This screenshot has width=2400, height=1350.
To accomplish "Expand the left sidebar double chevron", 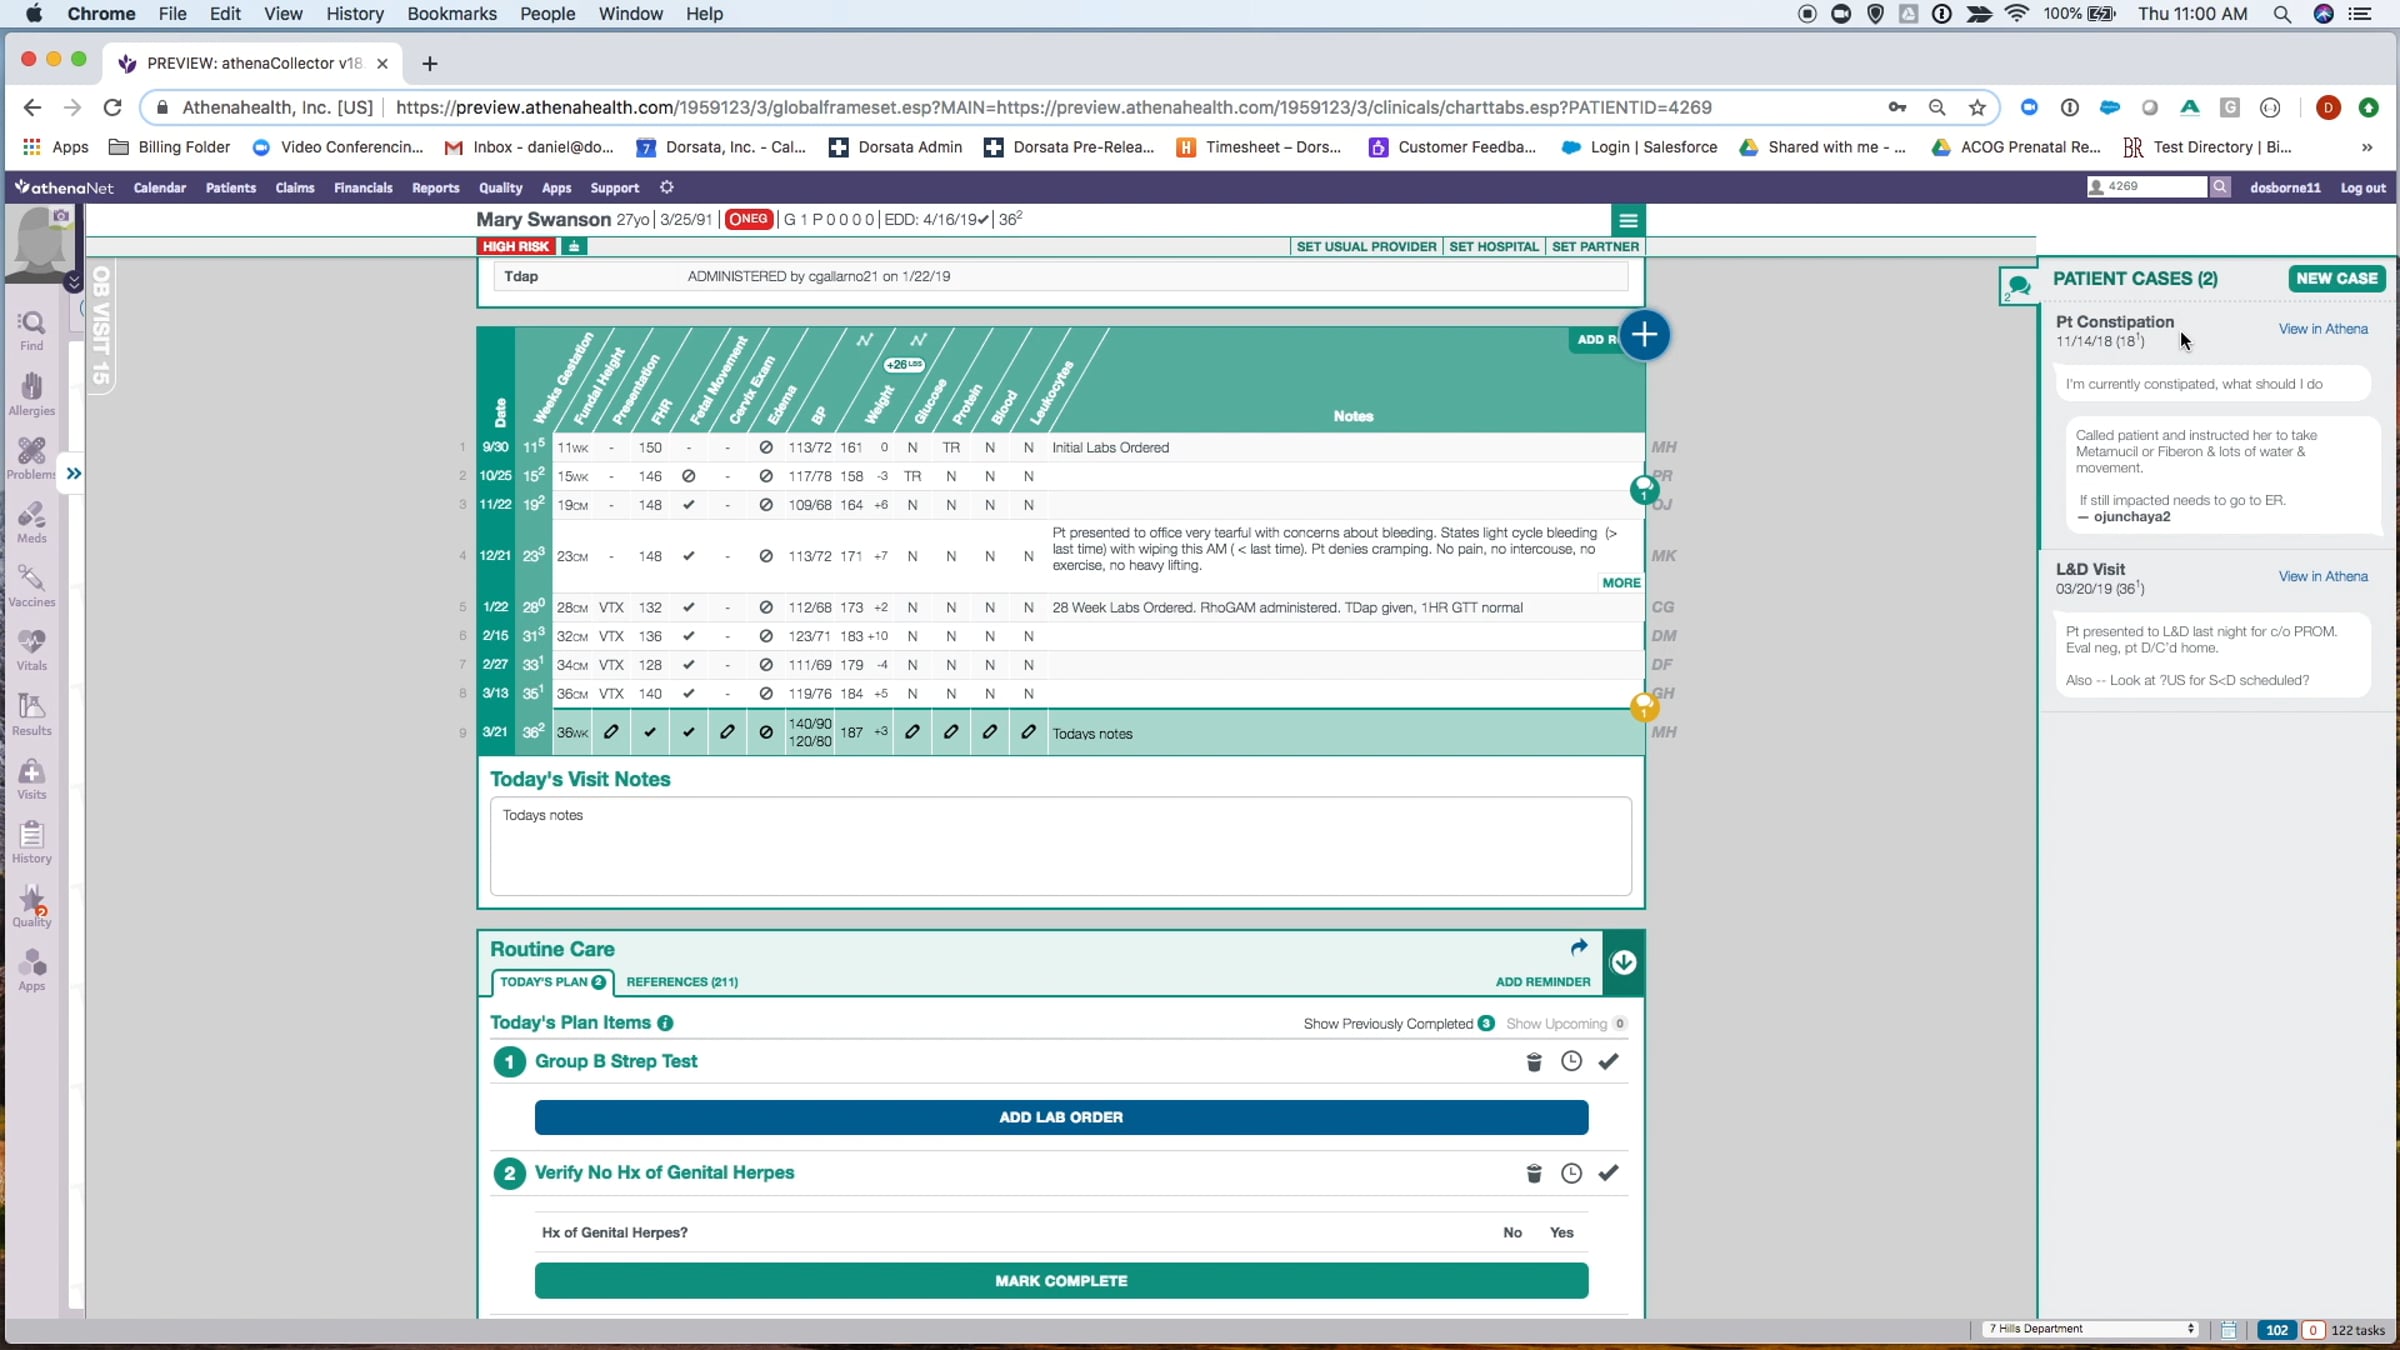I will click(x=74, y=473).
